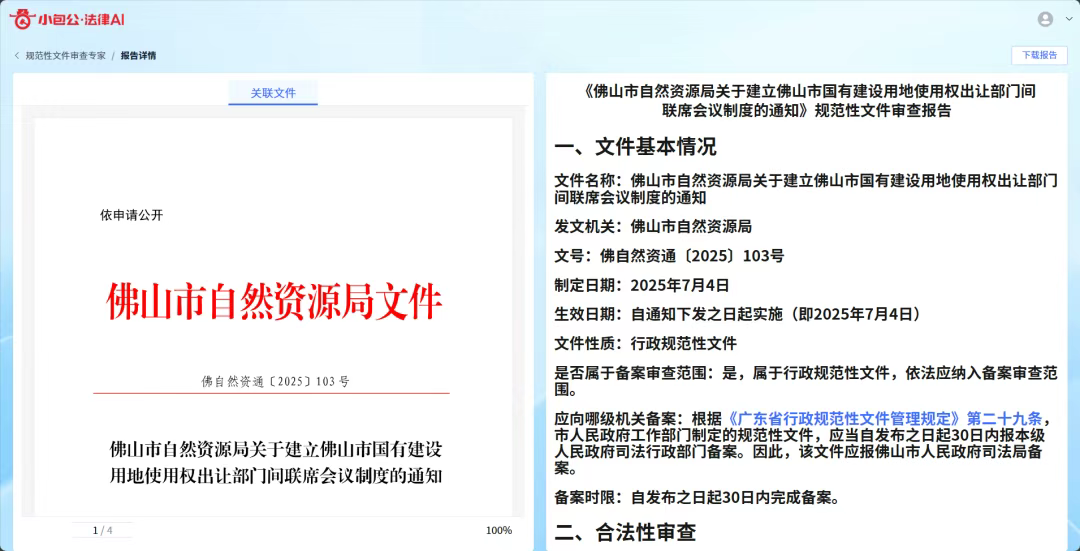Click the 二、合法性审查 section heading

tap(625, 532)
